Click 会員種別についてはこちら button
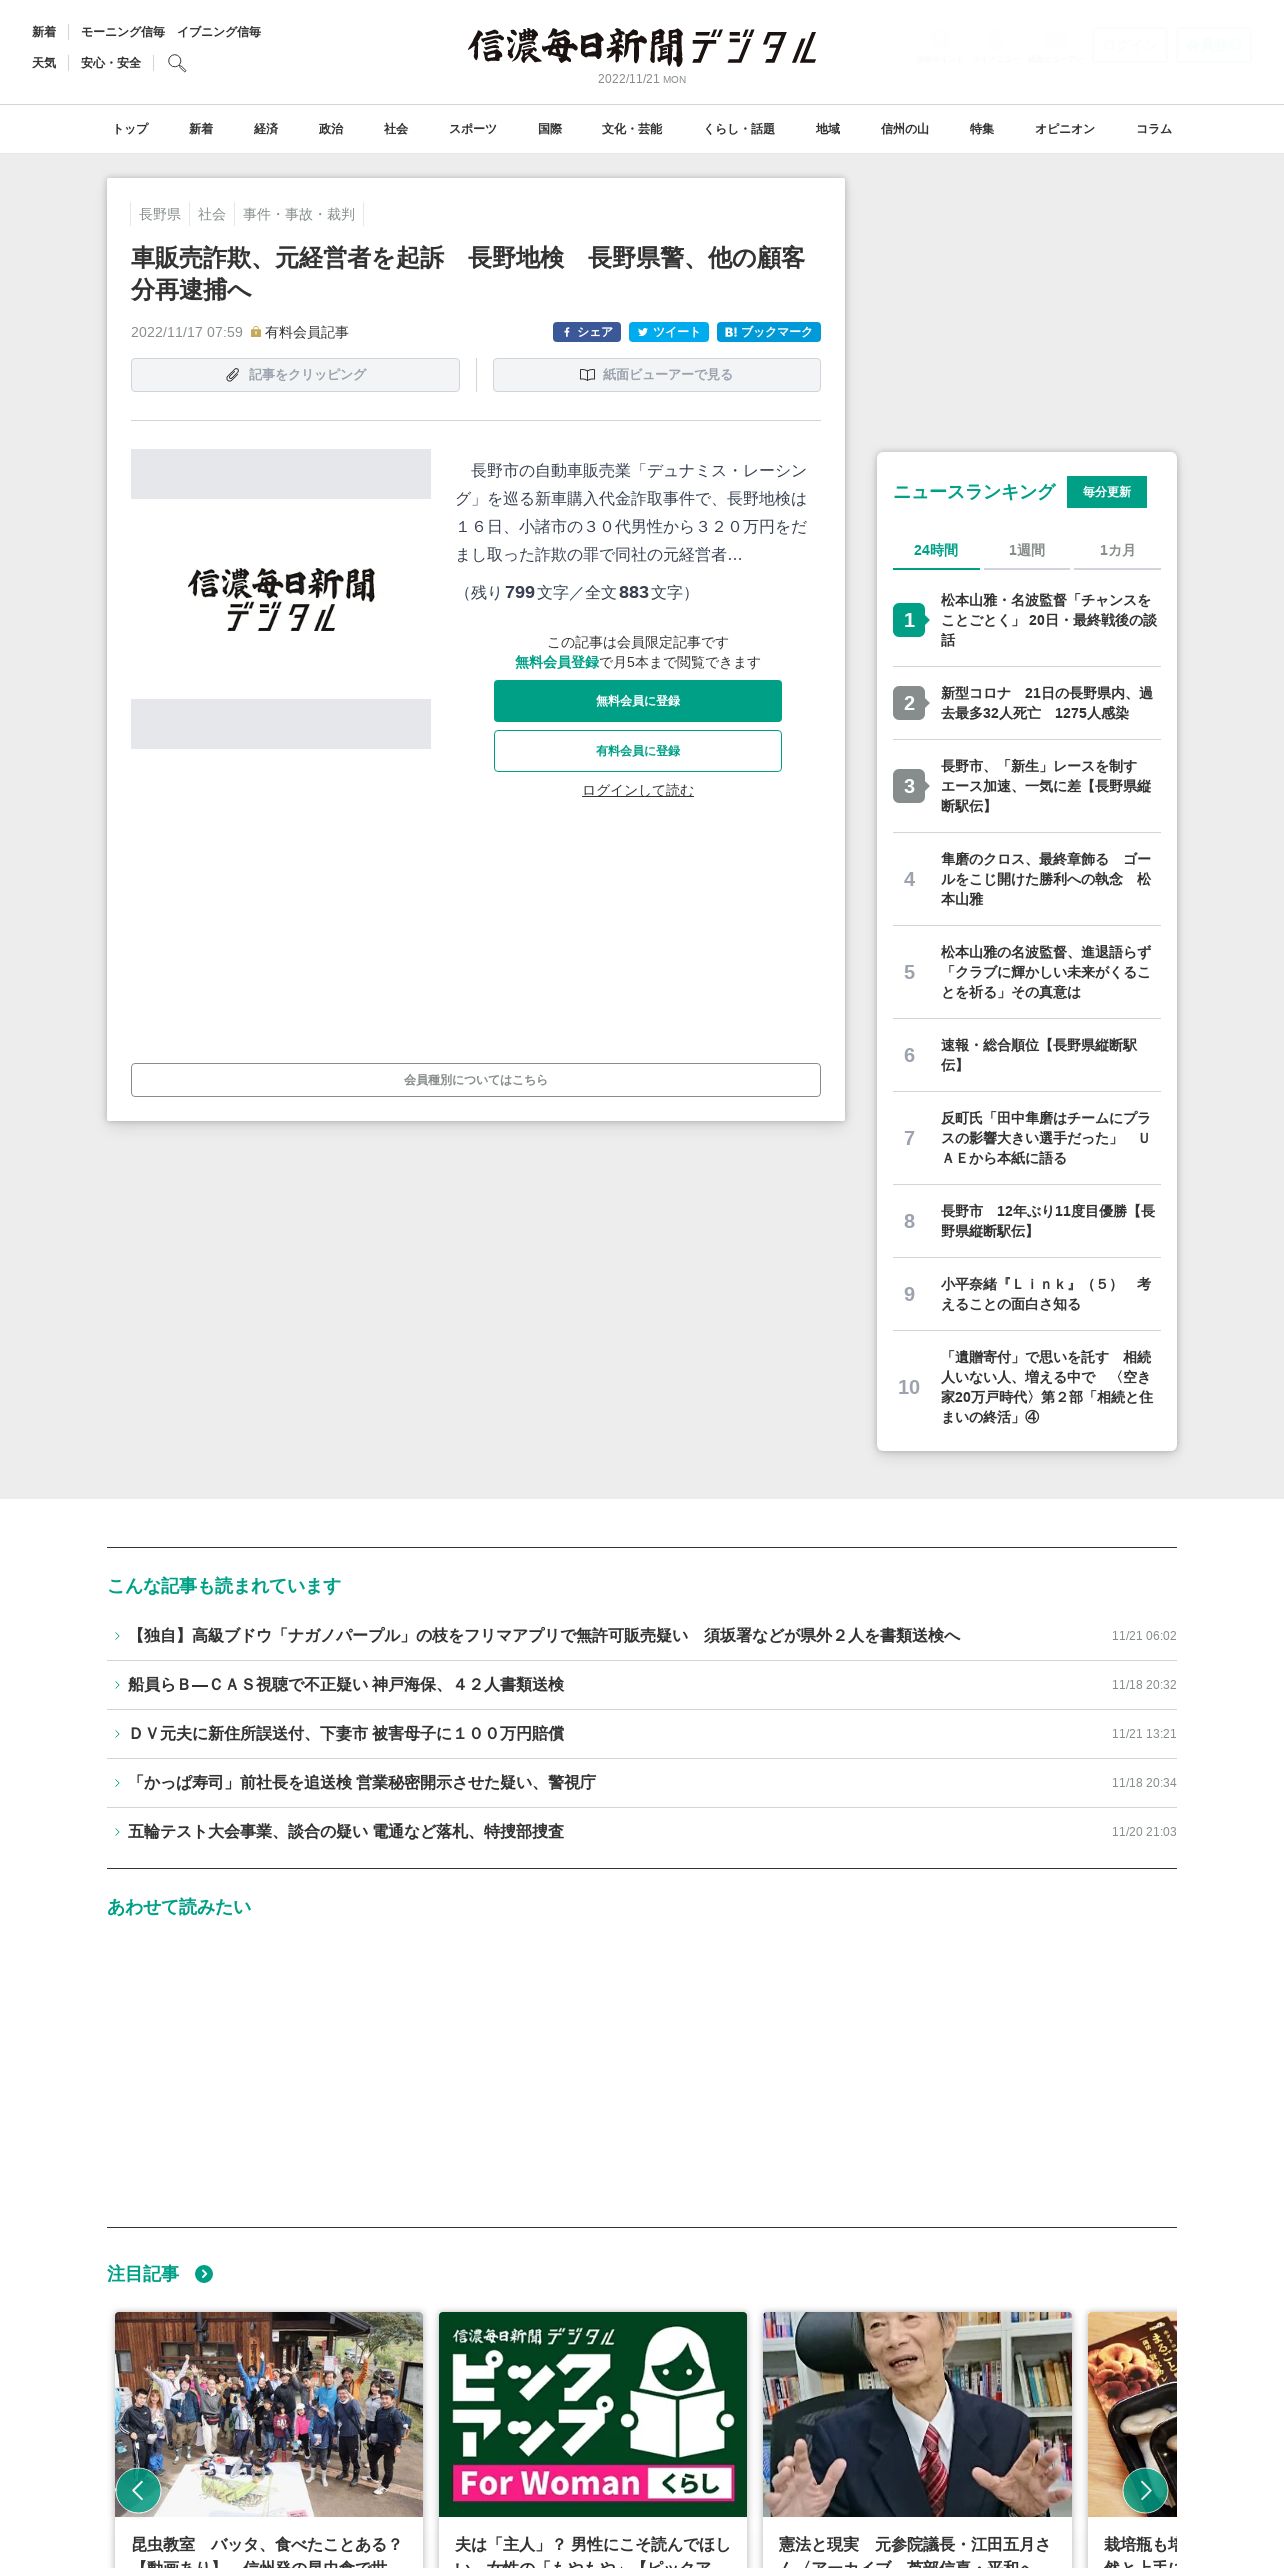Image resolution: width=1284 pixels, height=2568 pixels. [476, 1080]
